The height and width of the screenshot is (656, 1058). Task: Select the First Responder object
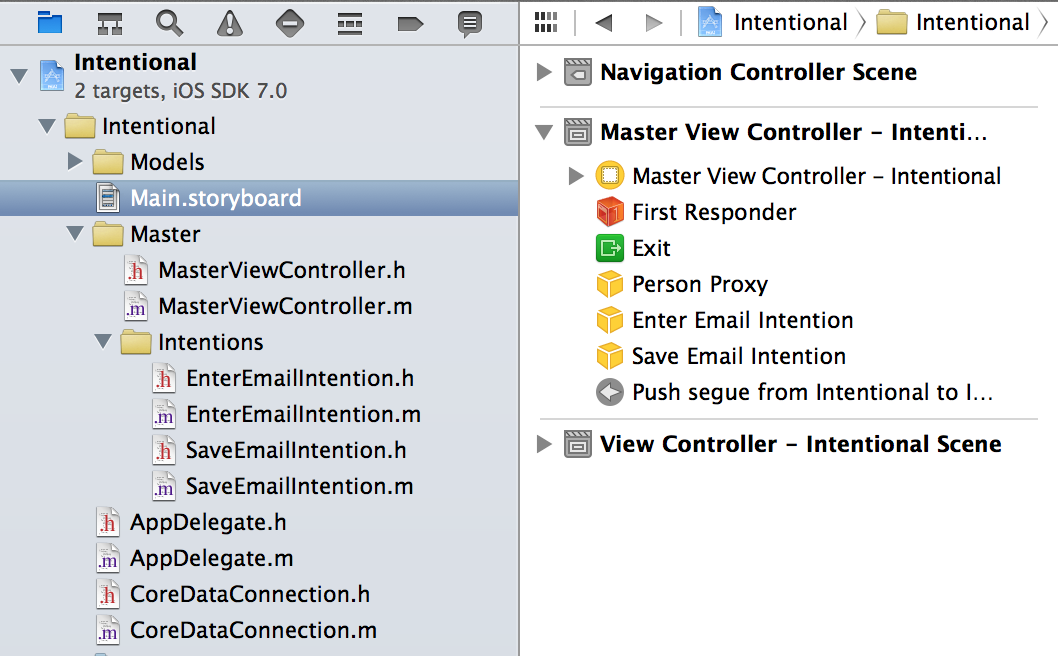(714, 212)
